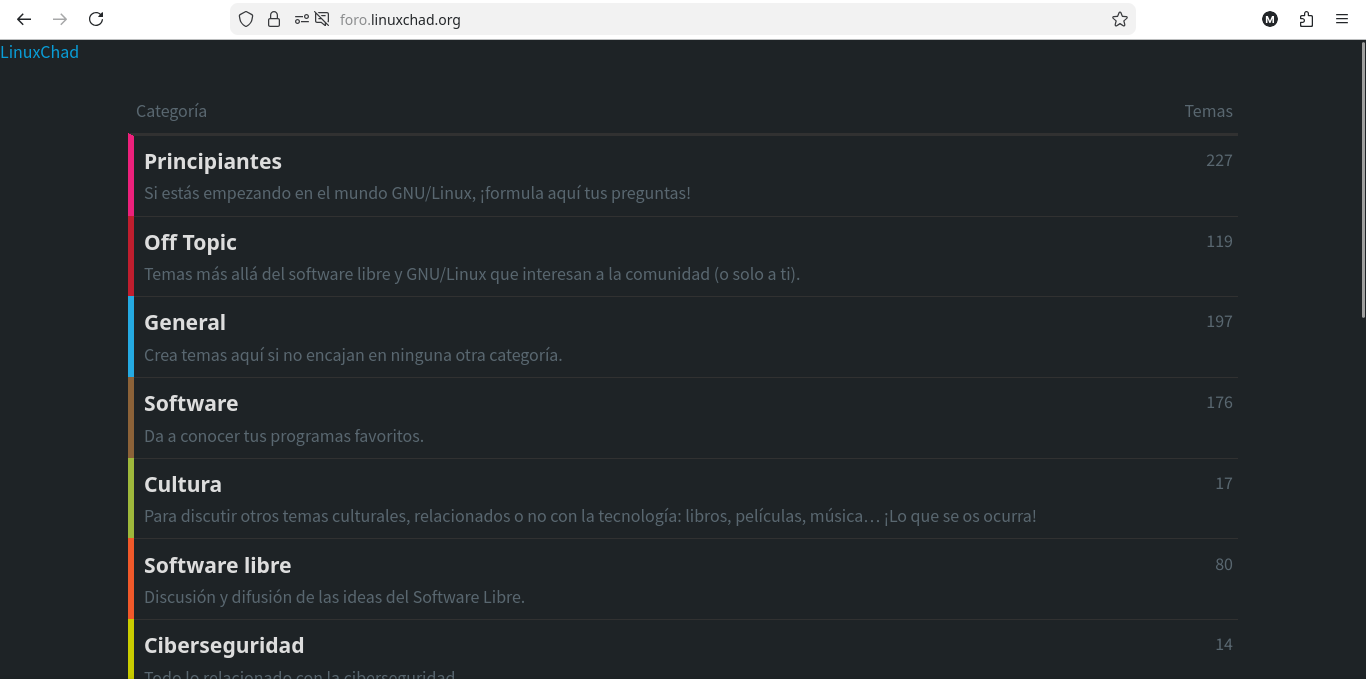Open the tracking protection shield icon
Screen dimensions: 1366x679
coord(246,19)
